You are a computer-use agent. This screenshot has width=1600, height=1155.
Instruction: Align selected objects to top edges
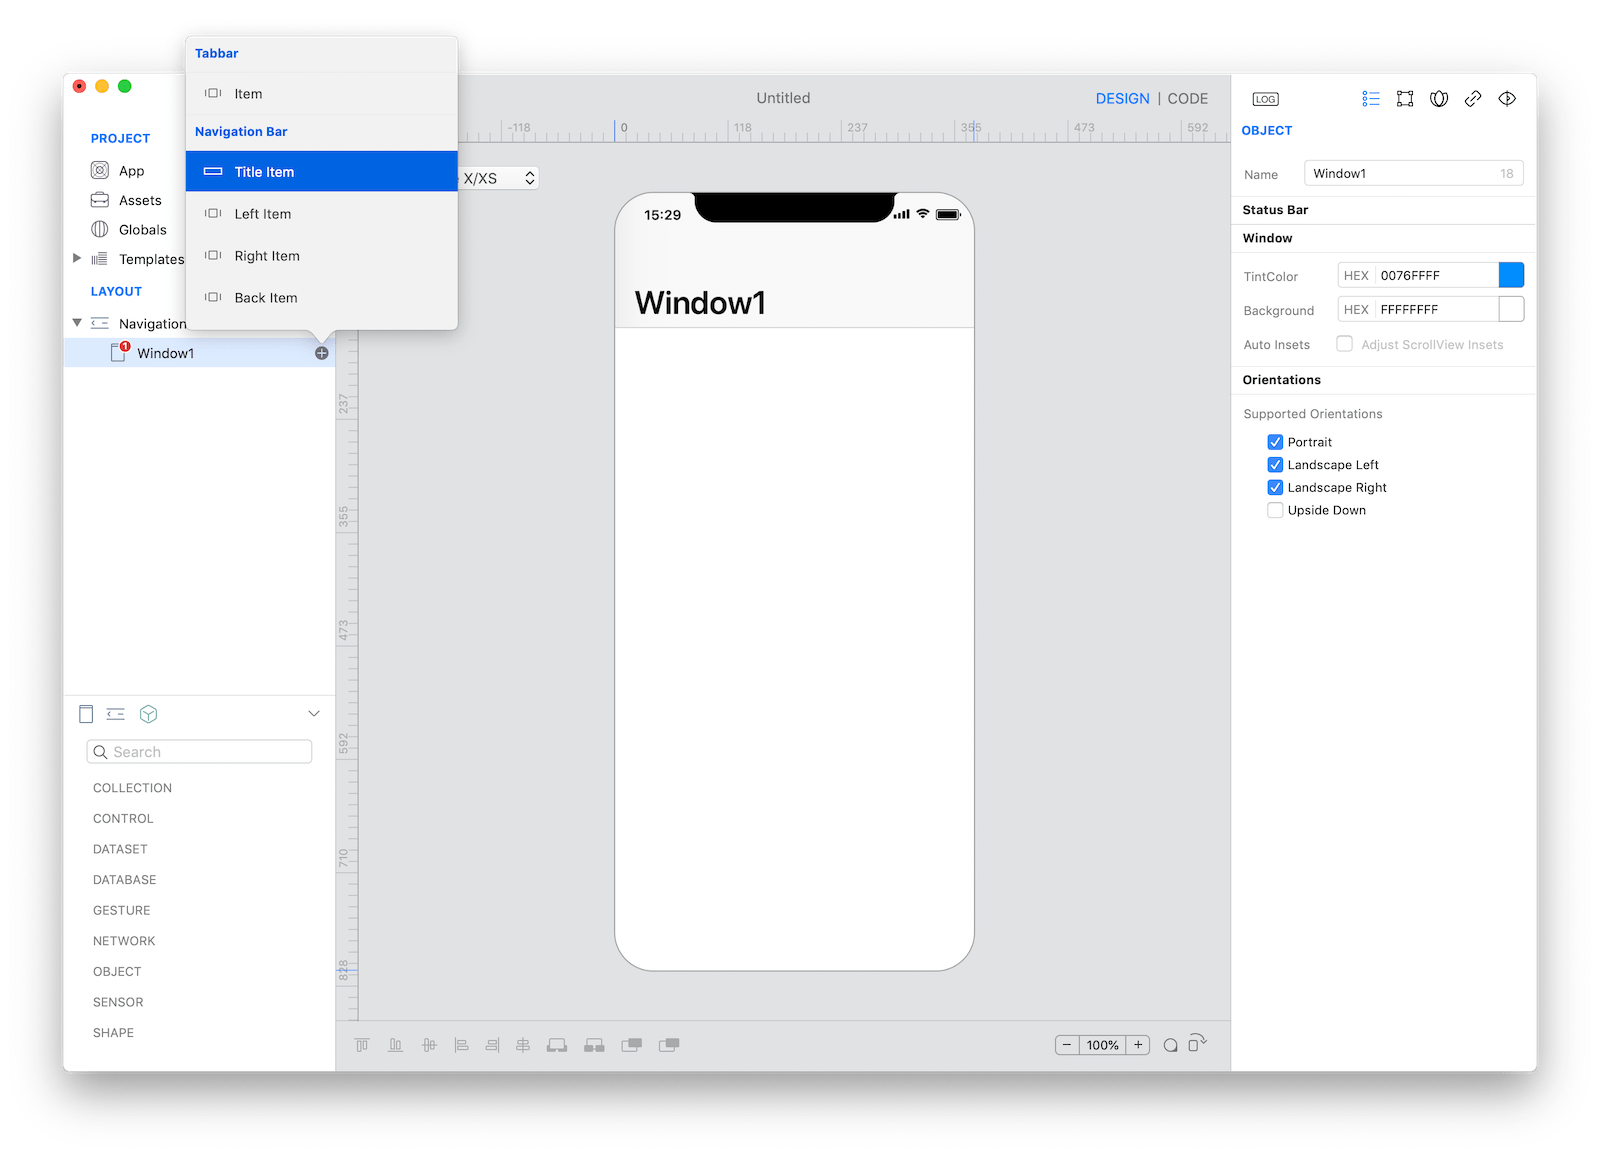[x=362, y=1045]
